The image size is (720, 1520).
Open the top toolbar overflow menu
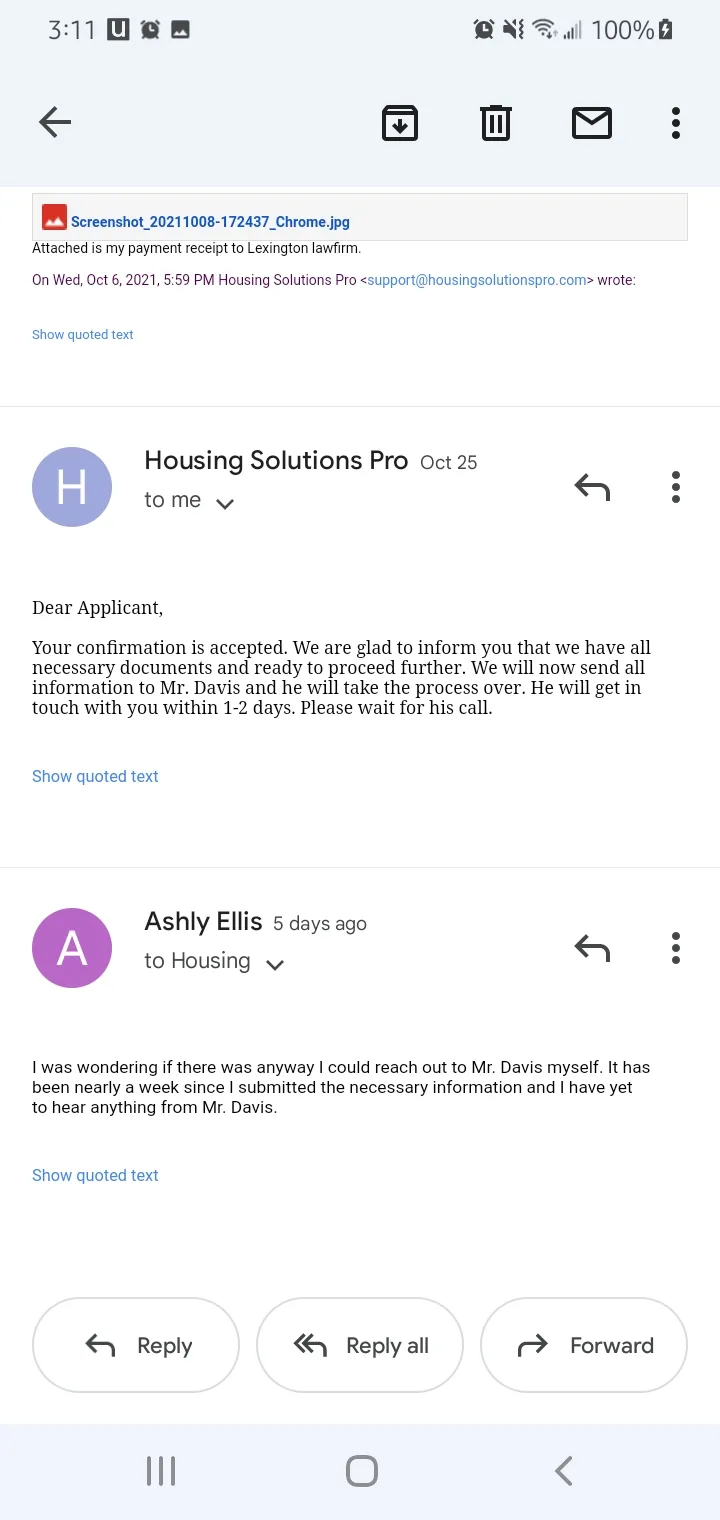(676, 123)
